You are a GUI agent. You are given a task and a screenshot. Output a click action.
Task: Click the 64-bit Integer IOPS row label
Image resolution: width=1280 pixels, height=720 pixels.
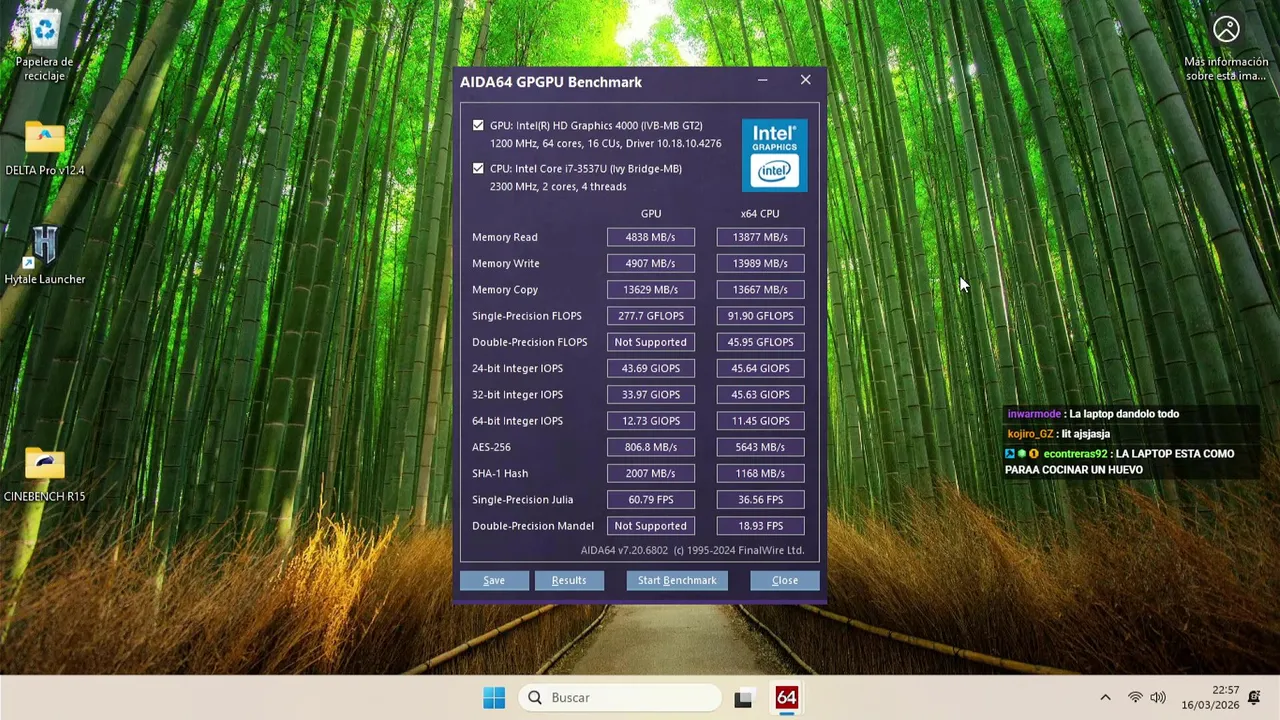tap(517, 421)
